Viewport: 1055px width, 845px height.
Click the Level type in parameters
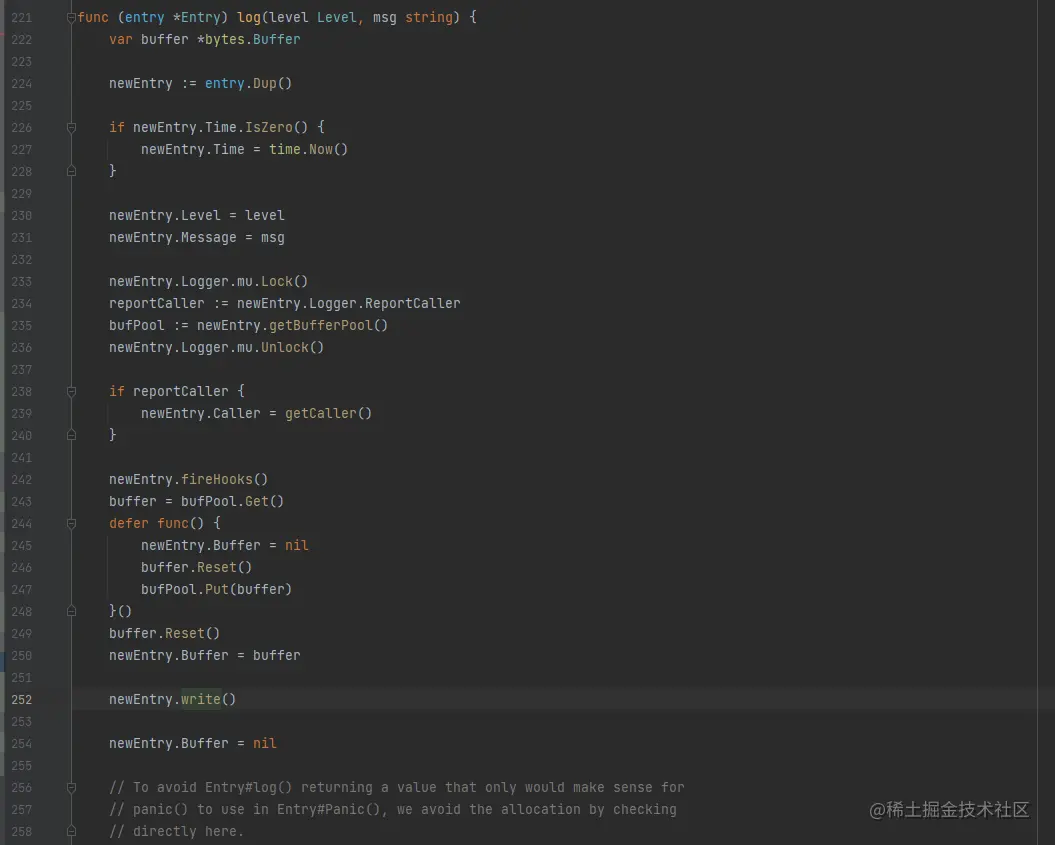click(336, 17)
